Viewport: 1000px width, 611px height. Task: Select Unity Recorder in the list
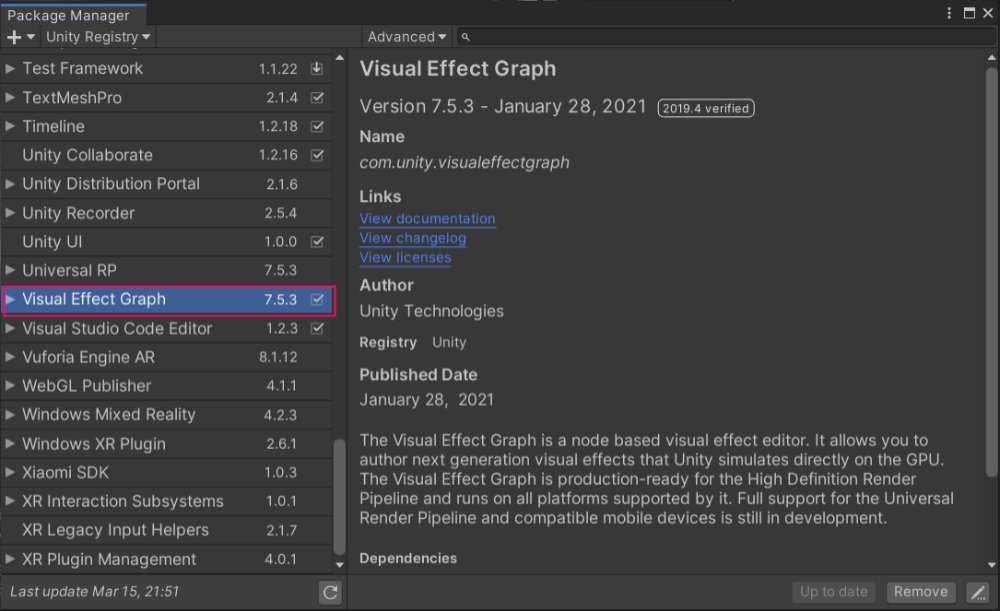(78, 213)
